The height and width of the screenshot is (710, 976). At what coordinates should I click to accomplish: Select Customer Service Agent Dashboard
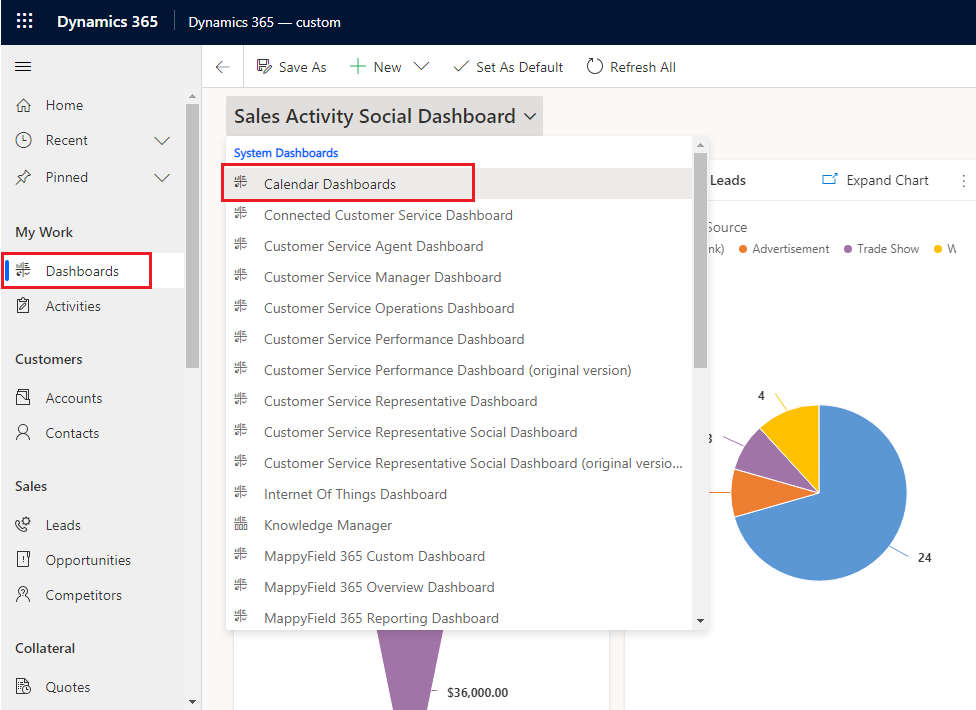click(459, 246)
